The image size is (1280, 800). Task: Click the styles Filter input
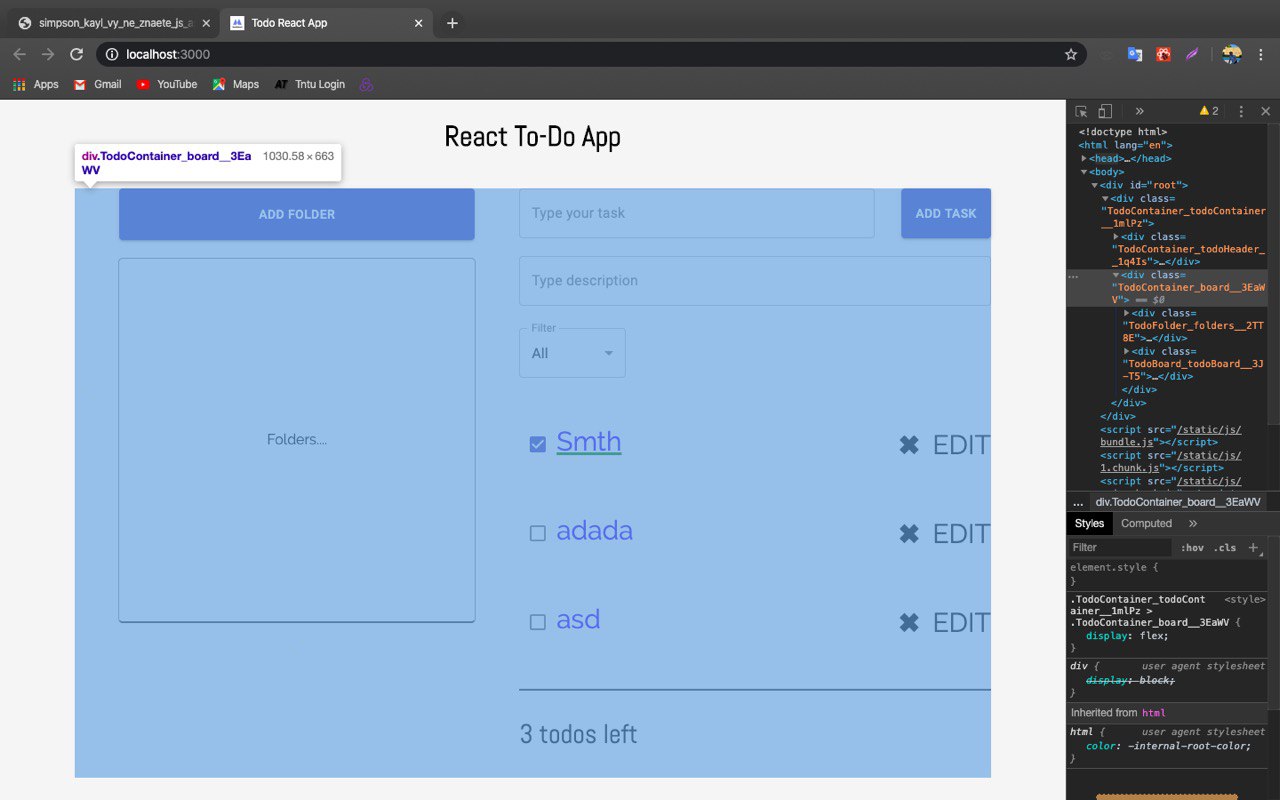coord(1119,547)
